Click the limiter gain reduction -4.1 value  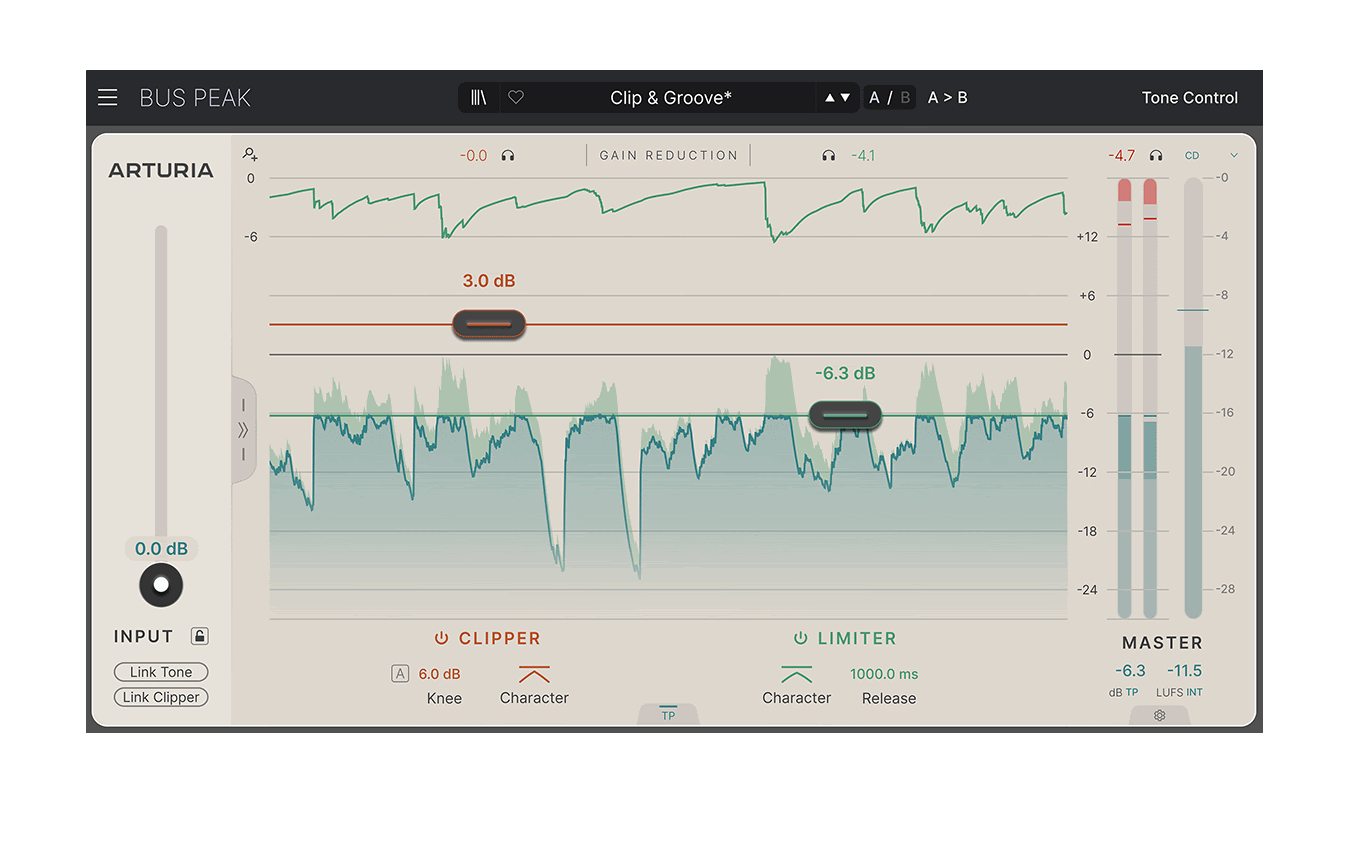[863, 155]
